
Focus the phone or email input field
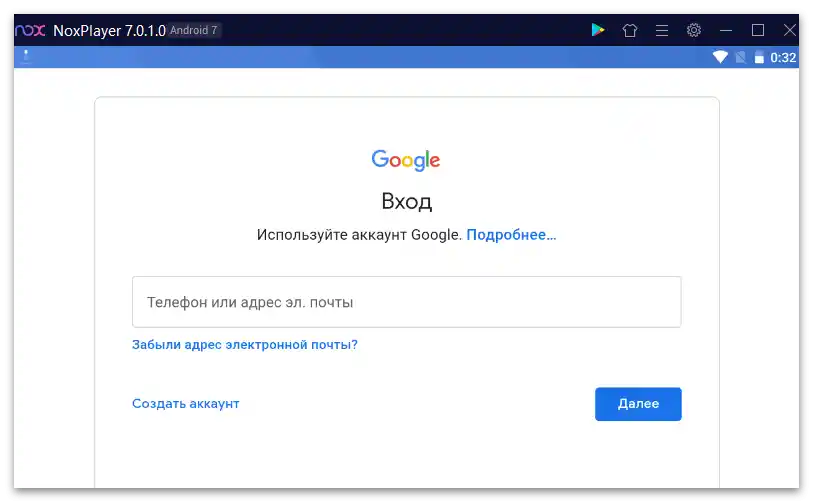click(x=406, y=302)
